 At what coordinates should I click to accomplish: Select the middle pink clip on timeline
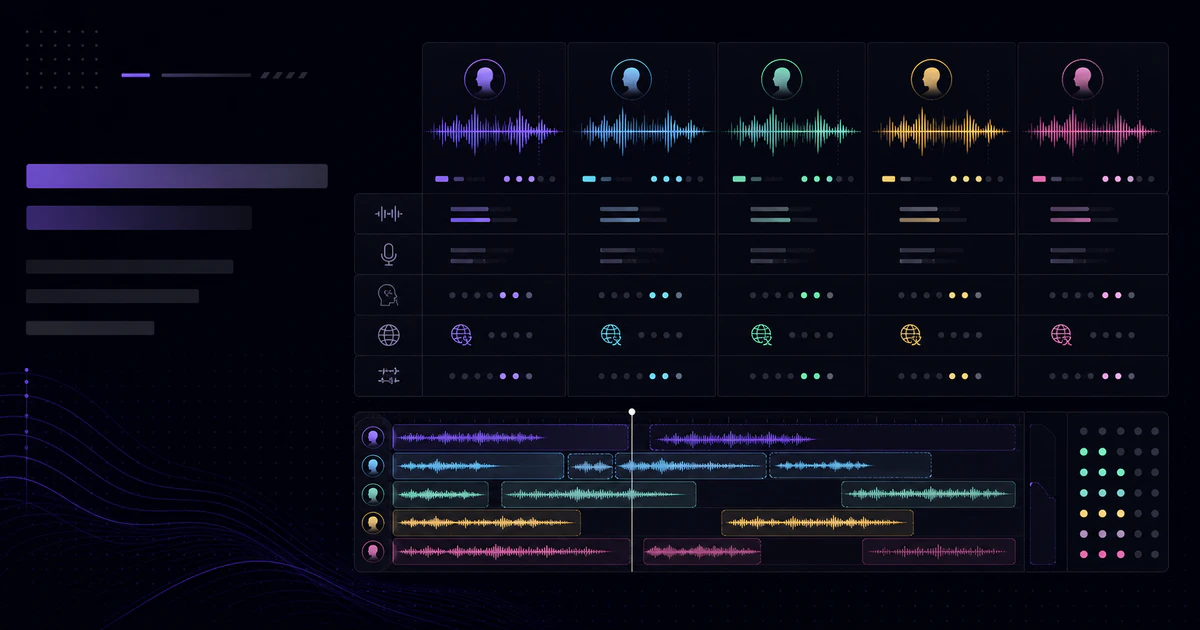(x=701, y=551)
